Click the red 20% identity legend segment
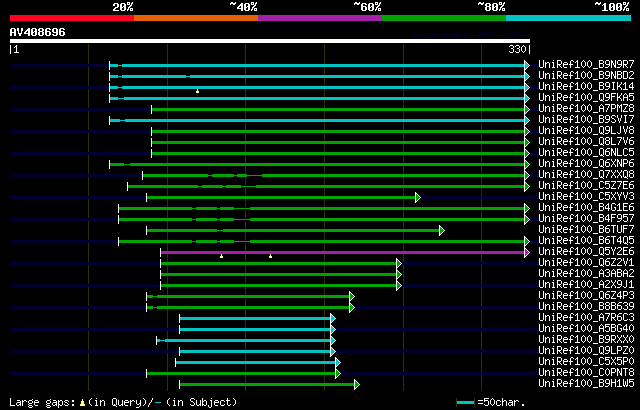This screenshot has height=410, width=640. 72,18
